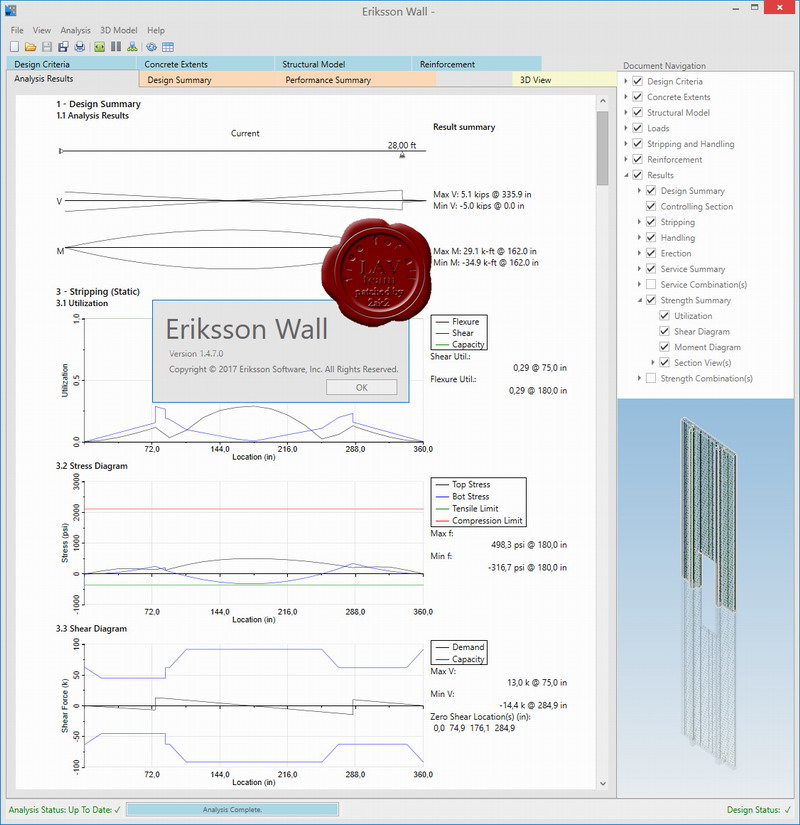Click the New file toolbar icon
Screen dimensions: 800x825
14,47
